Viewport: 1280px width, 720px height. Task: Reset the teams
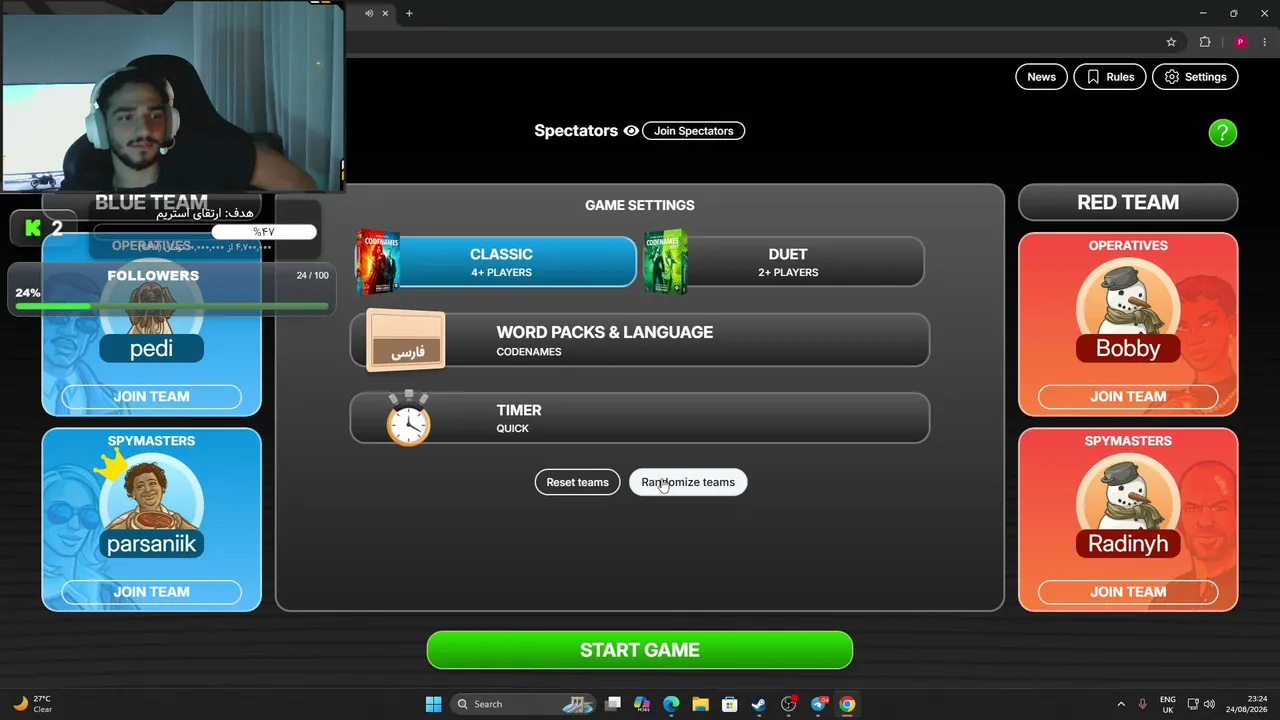tap(577, 482)
